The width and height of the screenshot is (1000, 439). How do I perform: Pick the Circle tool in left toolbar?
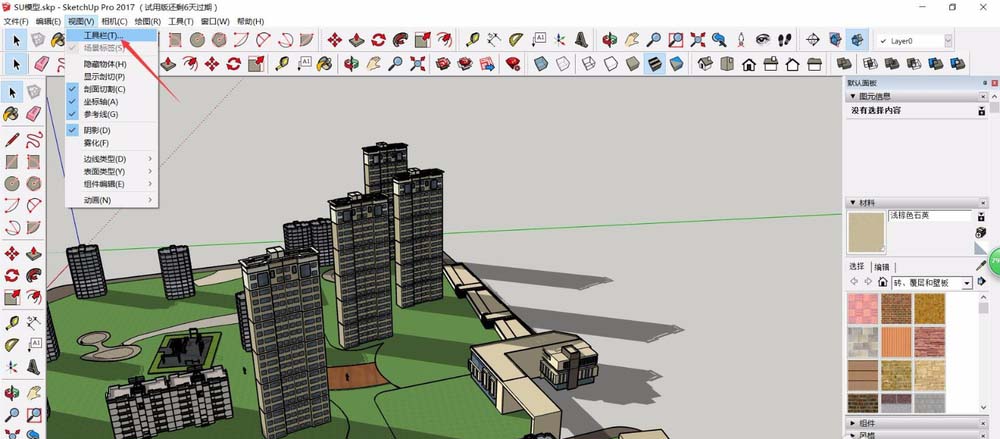pyautogui.click(x=11, y=184)
